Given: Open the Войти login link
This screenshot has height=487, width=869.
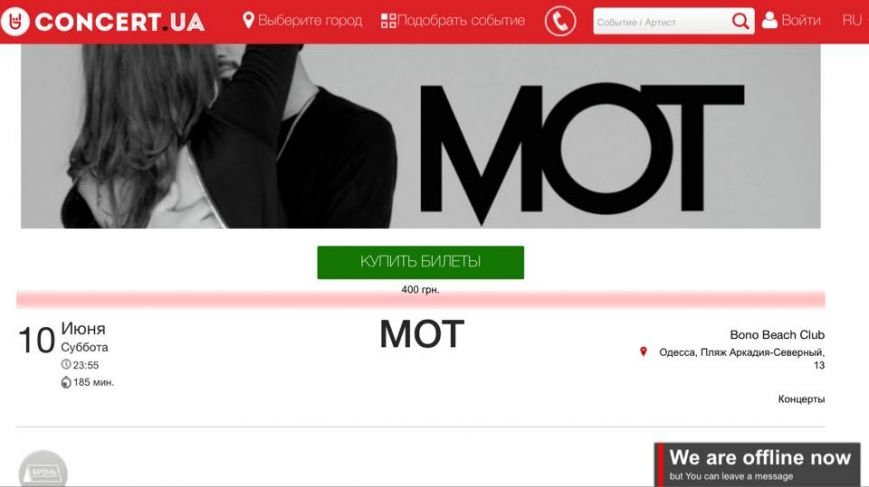Looking at the screenshot, I should pyautogui.click(x=801, y=20).
